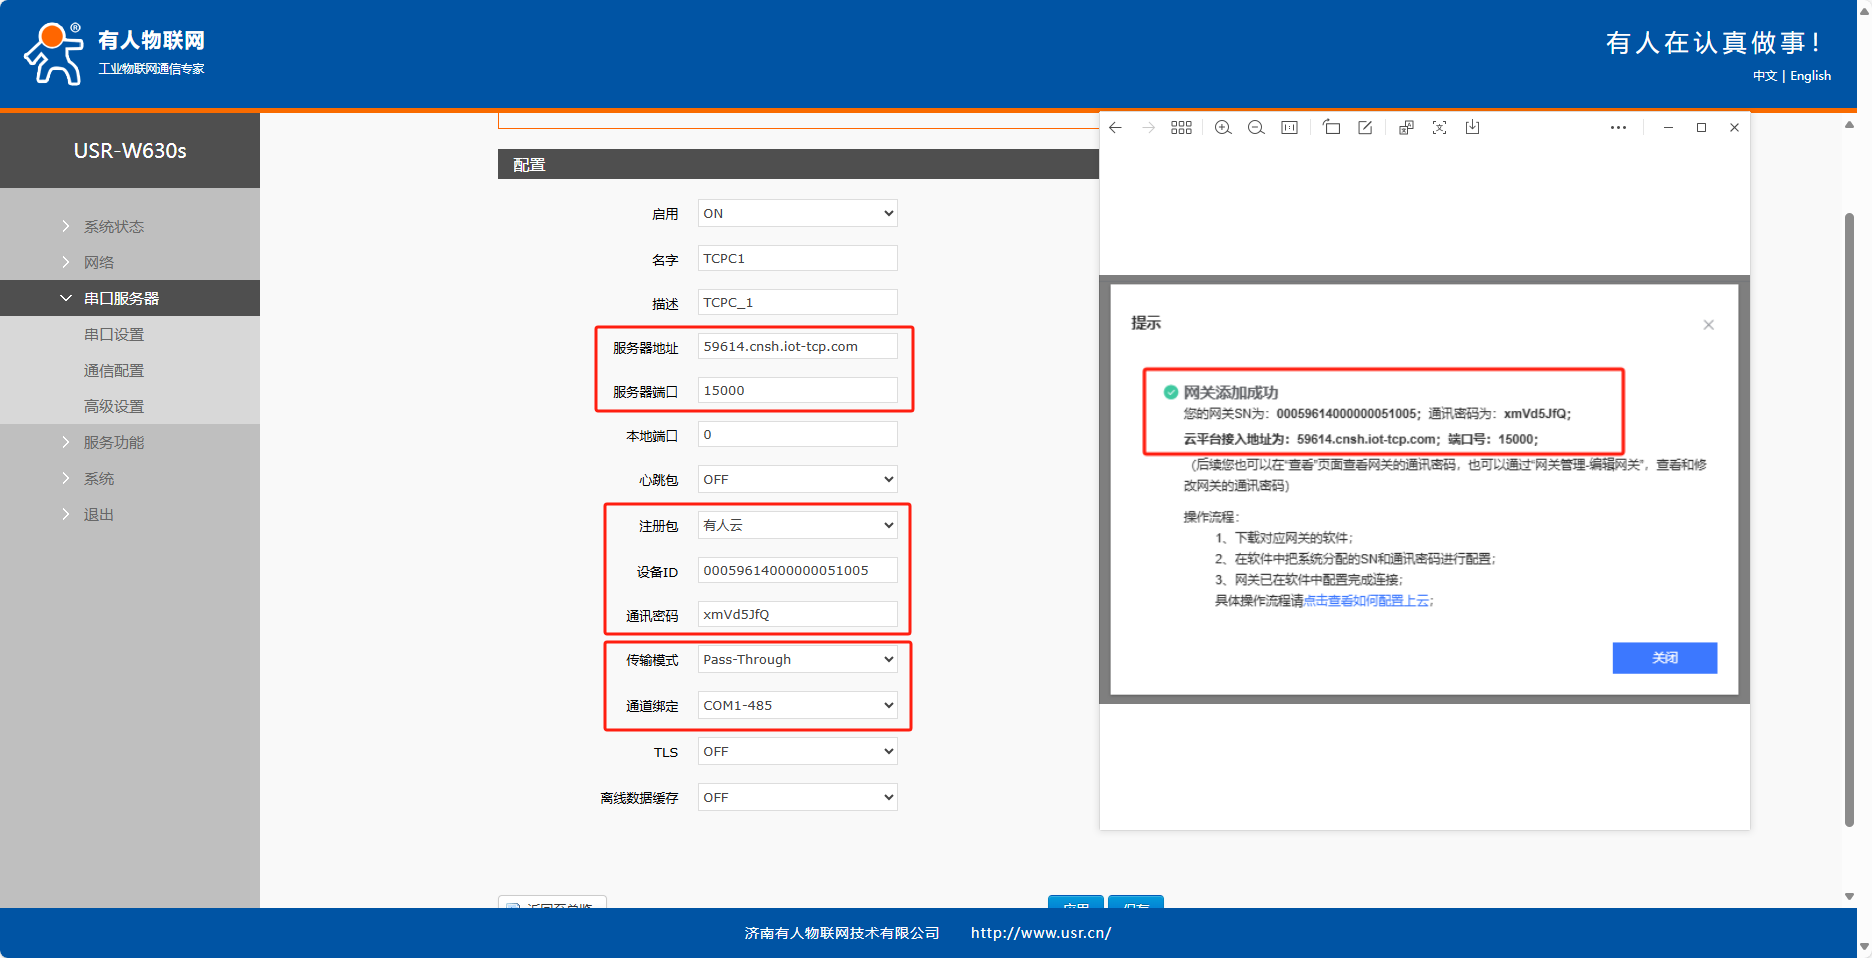
Task: Select 串口设置 in the sidebar
Action: coord(114,335)
